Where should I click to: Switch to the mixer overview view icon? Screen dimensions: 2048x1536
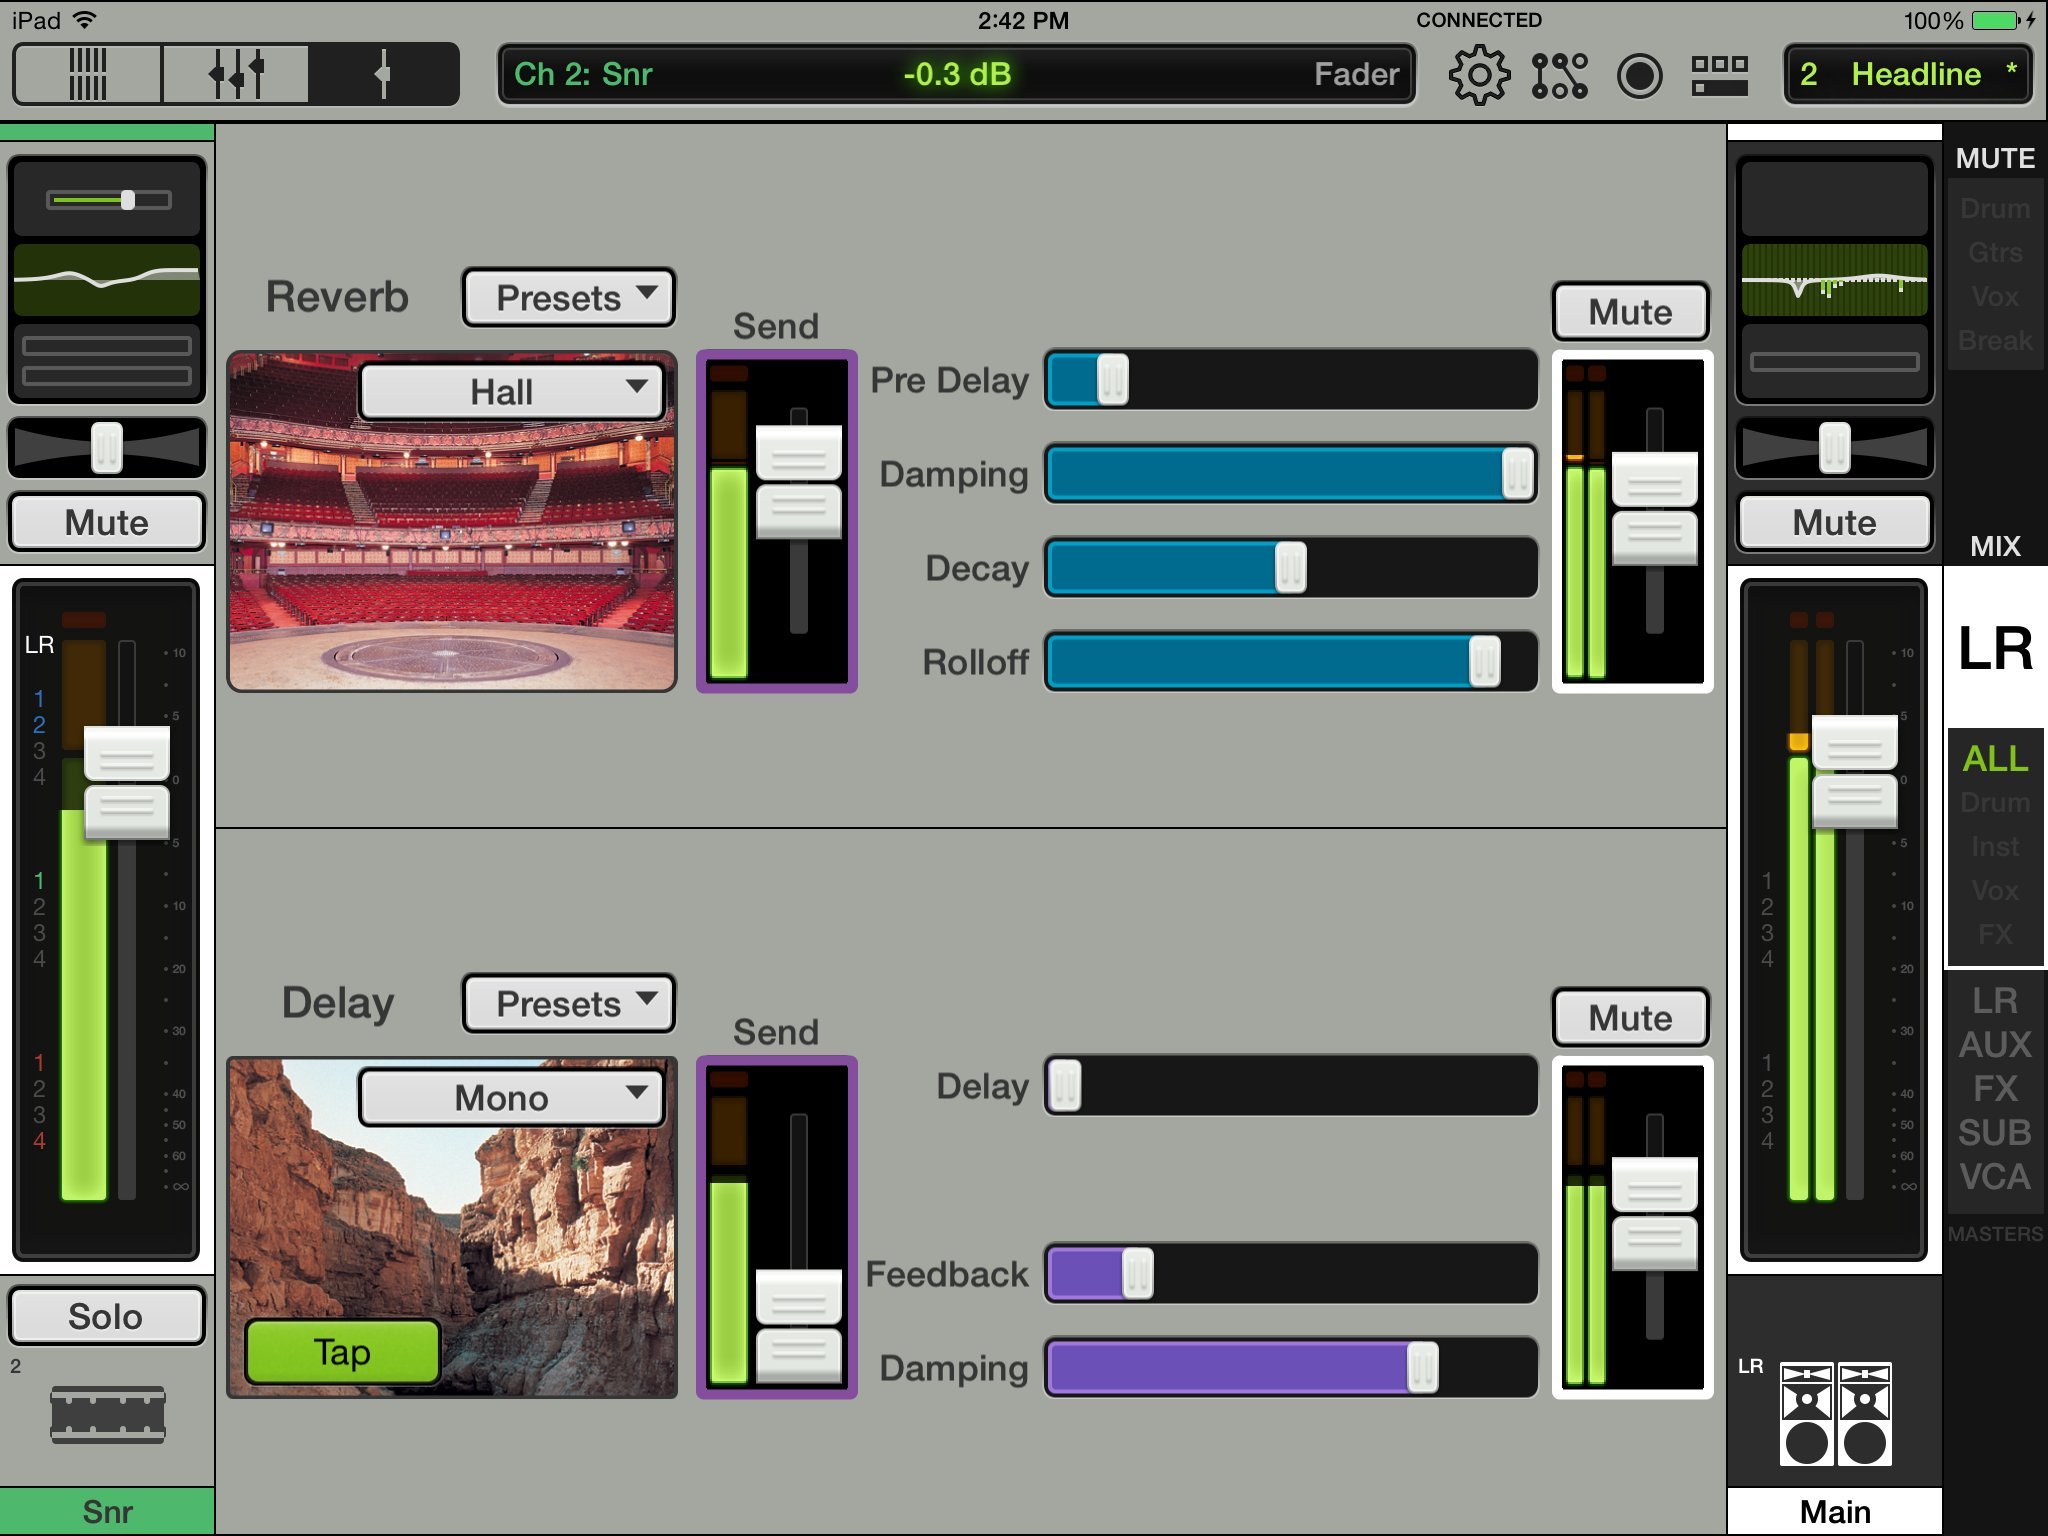[x=88, y=74]
